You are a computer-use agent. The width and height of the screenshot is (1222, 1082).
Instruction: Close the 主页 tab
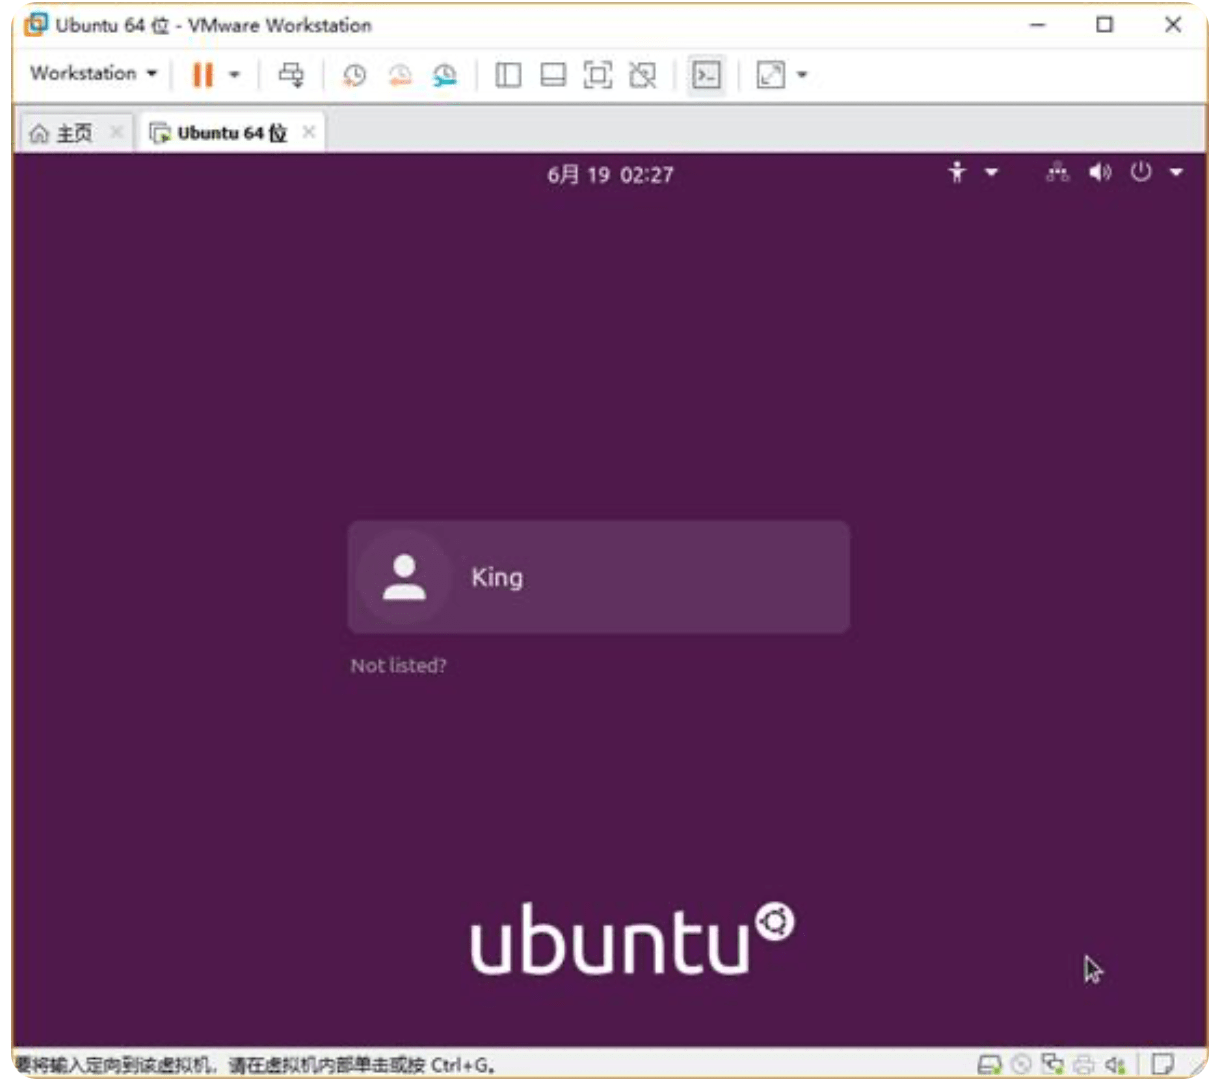click(x=116, y=132)
